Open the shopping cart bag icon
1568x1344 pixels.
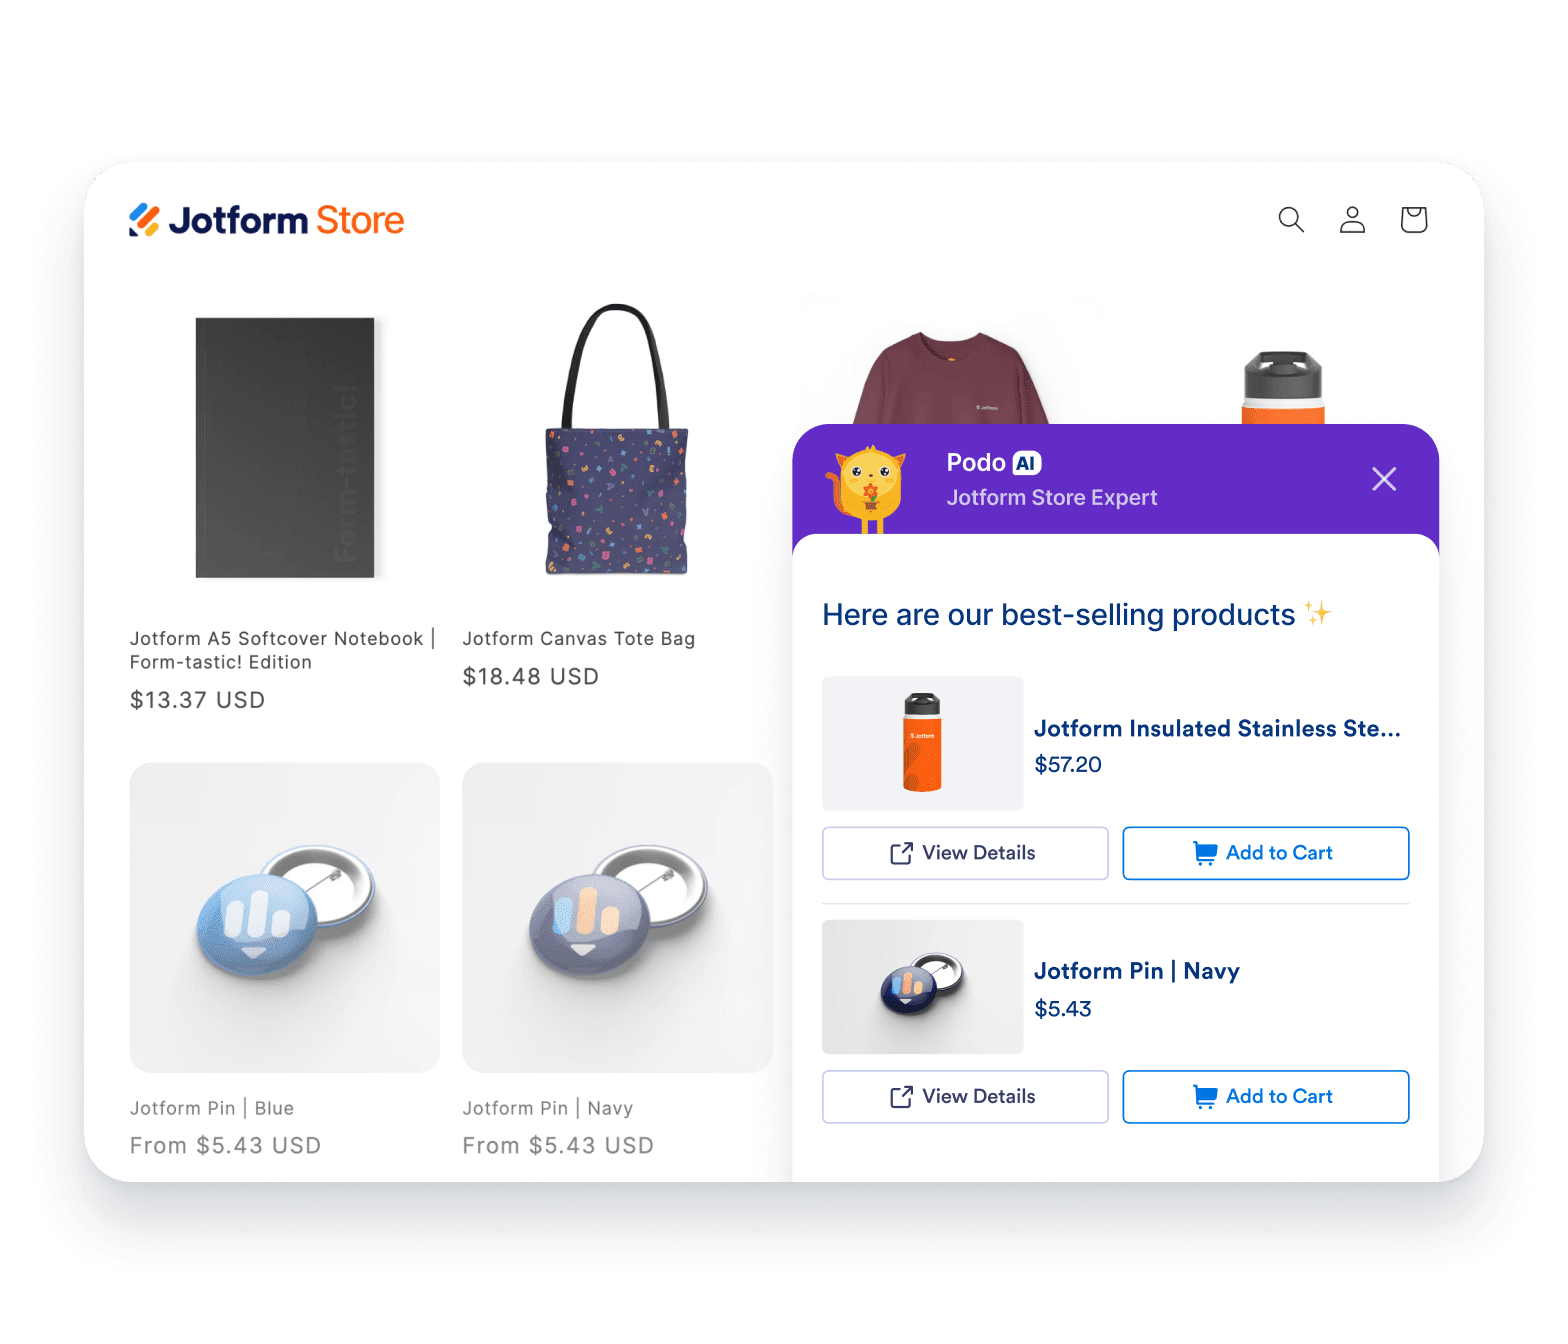(1413, 220)
